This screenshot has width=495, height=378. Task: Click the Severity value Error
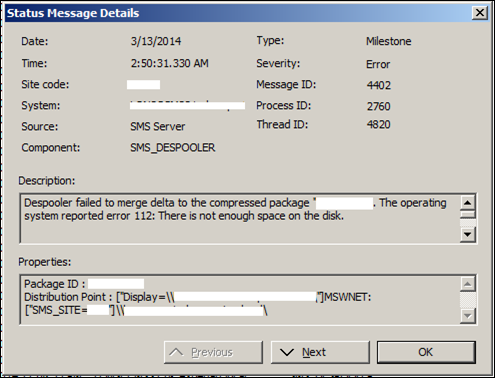pos(378,64)
